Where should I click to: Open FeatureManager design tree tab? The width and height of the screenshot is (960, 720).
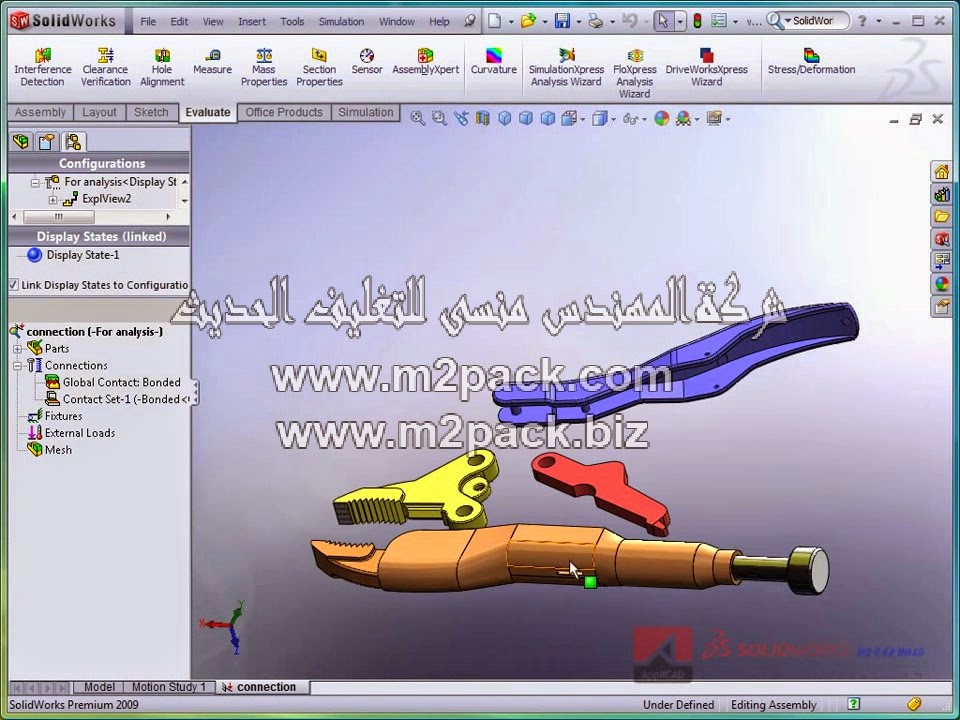click(21, 142)
